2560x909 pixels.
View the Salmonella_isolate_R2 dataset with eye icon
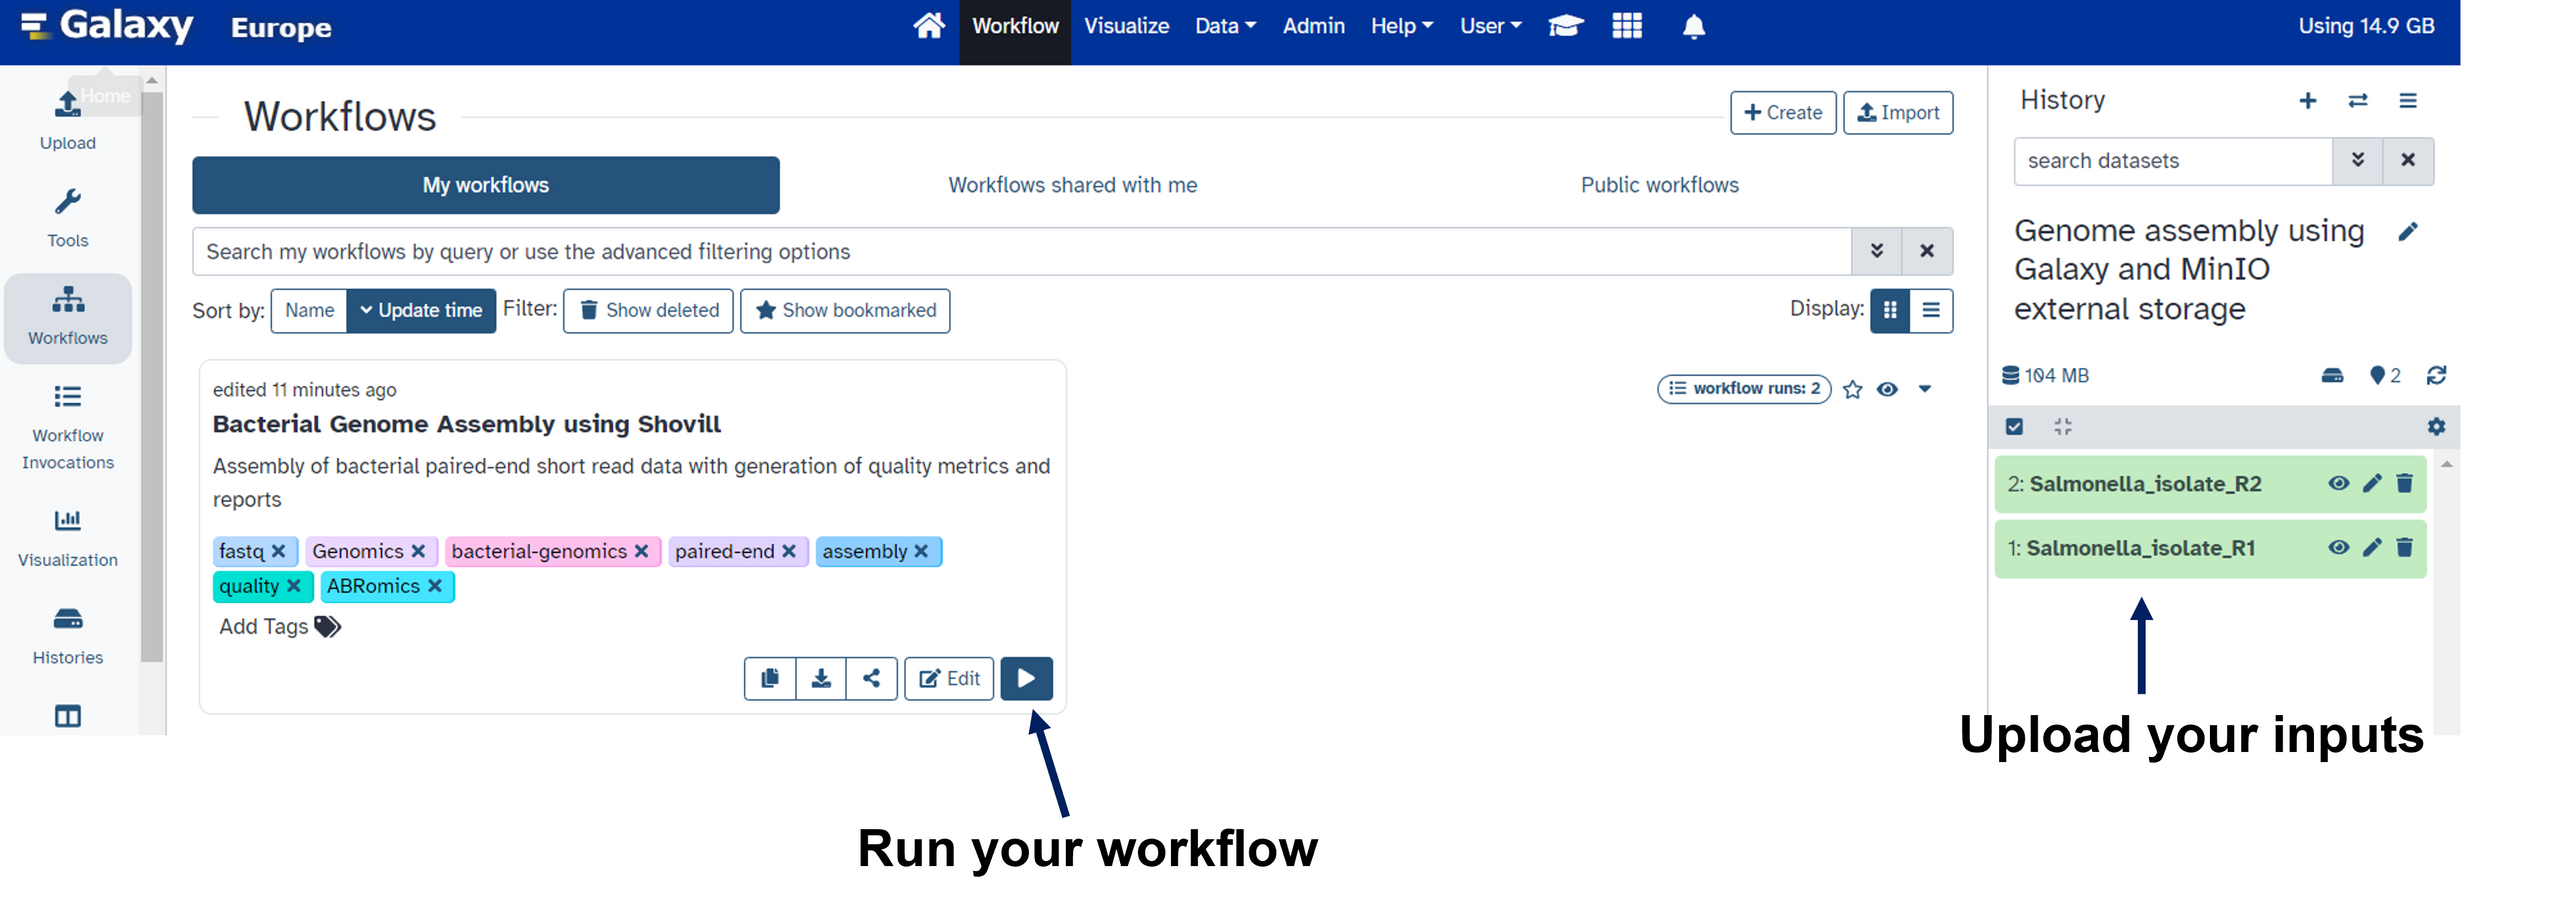[x=2338, y=483]
